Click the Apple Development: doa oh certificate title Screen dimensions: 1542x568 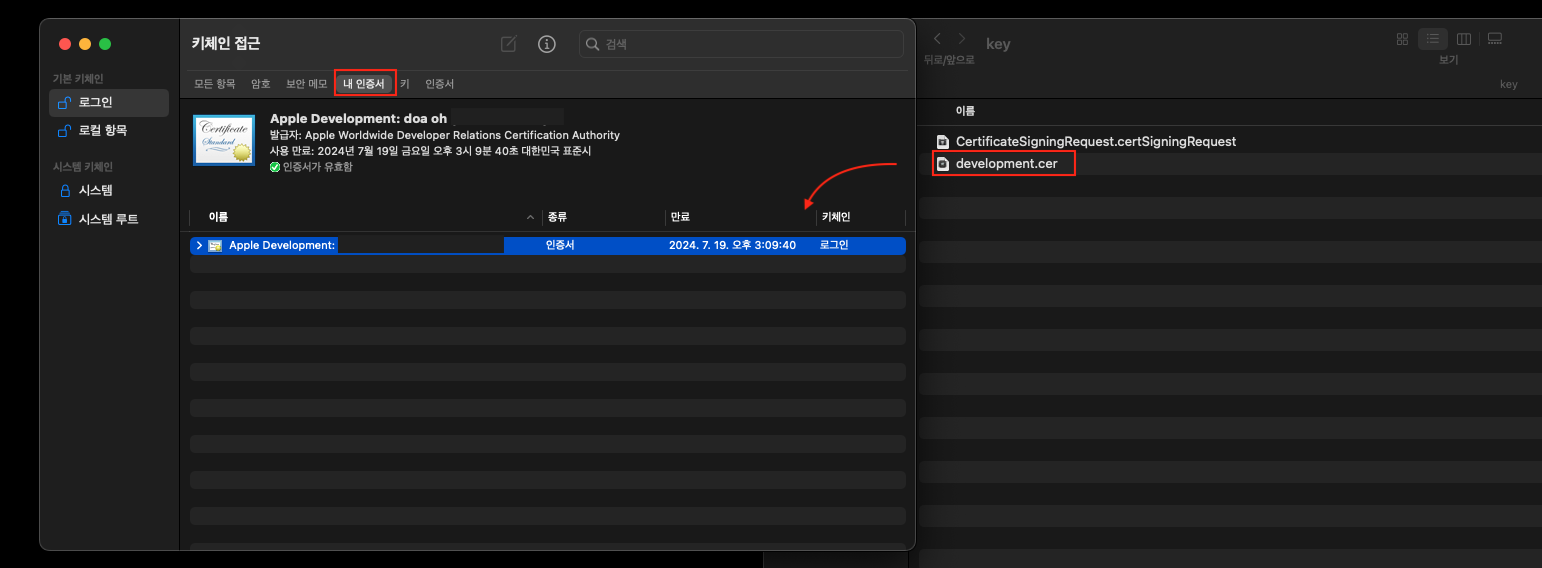[x=358, y=118]
